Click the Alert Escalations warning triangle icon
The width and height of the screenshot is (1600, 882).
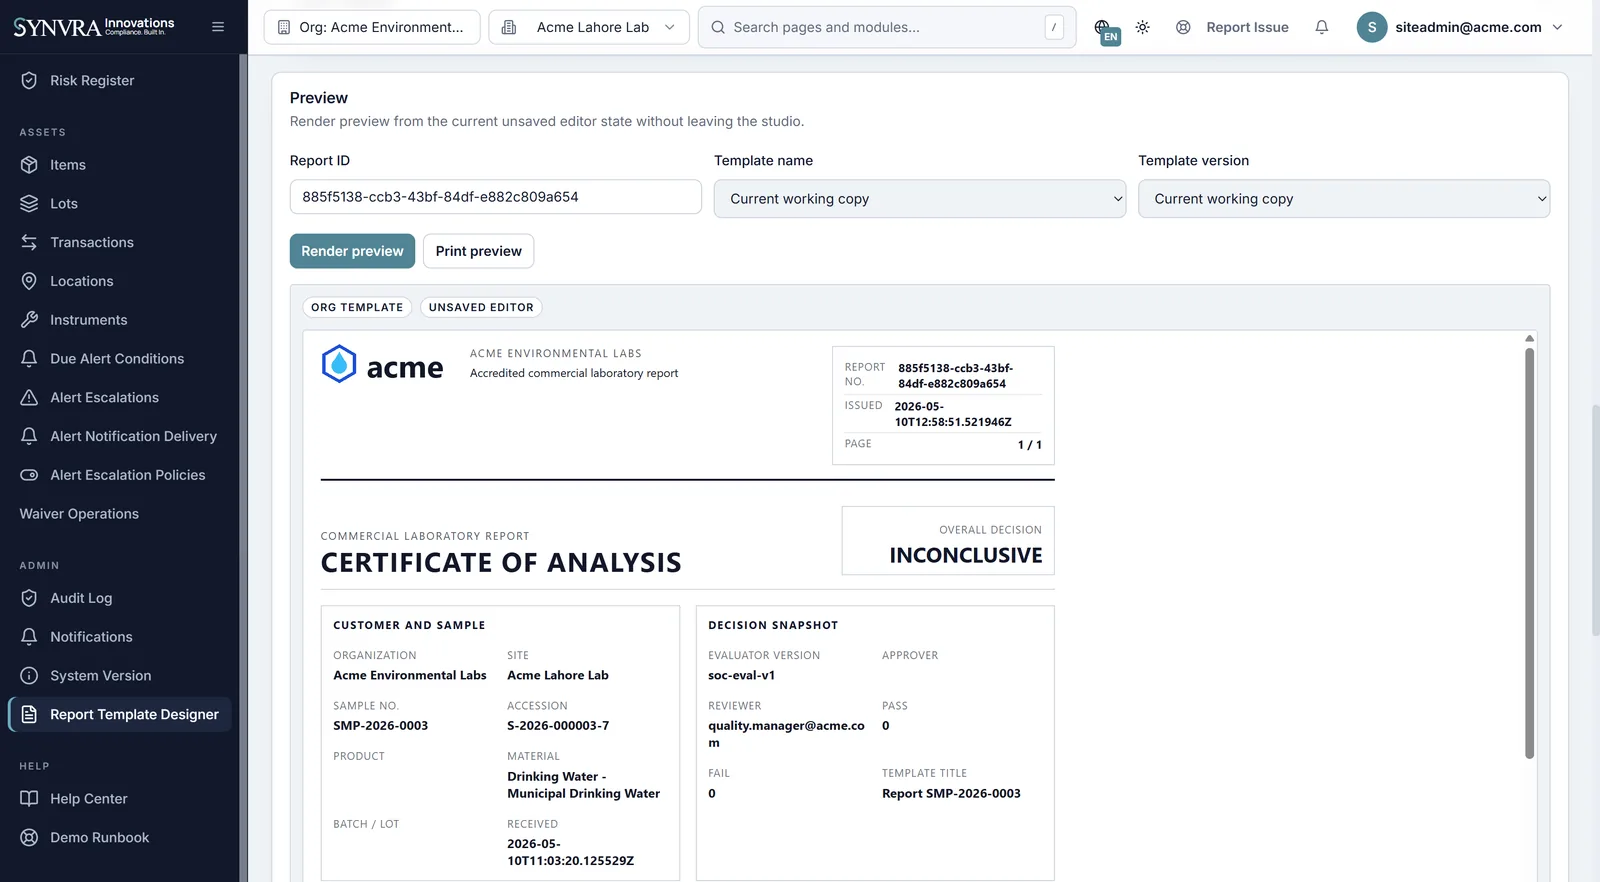pyautogui.click(x=29, y=398)
